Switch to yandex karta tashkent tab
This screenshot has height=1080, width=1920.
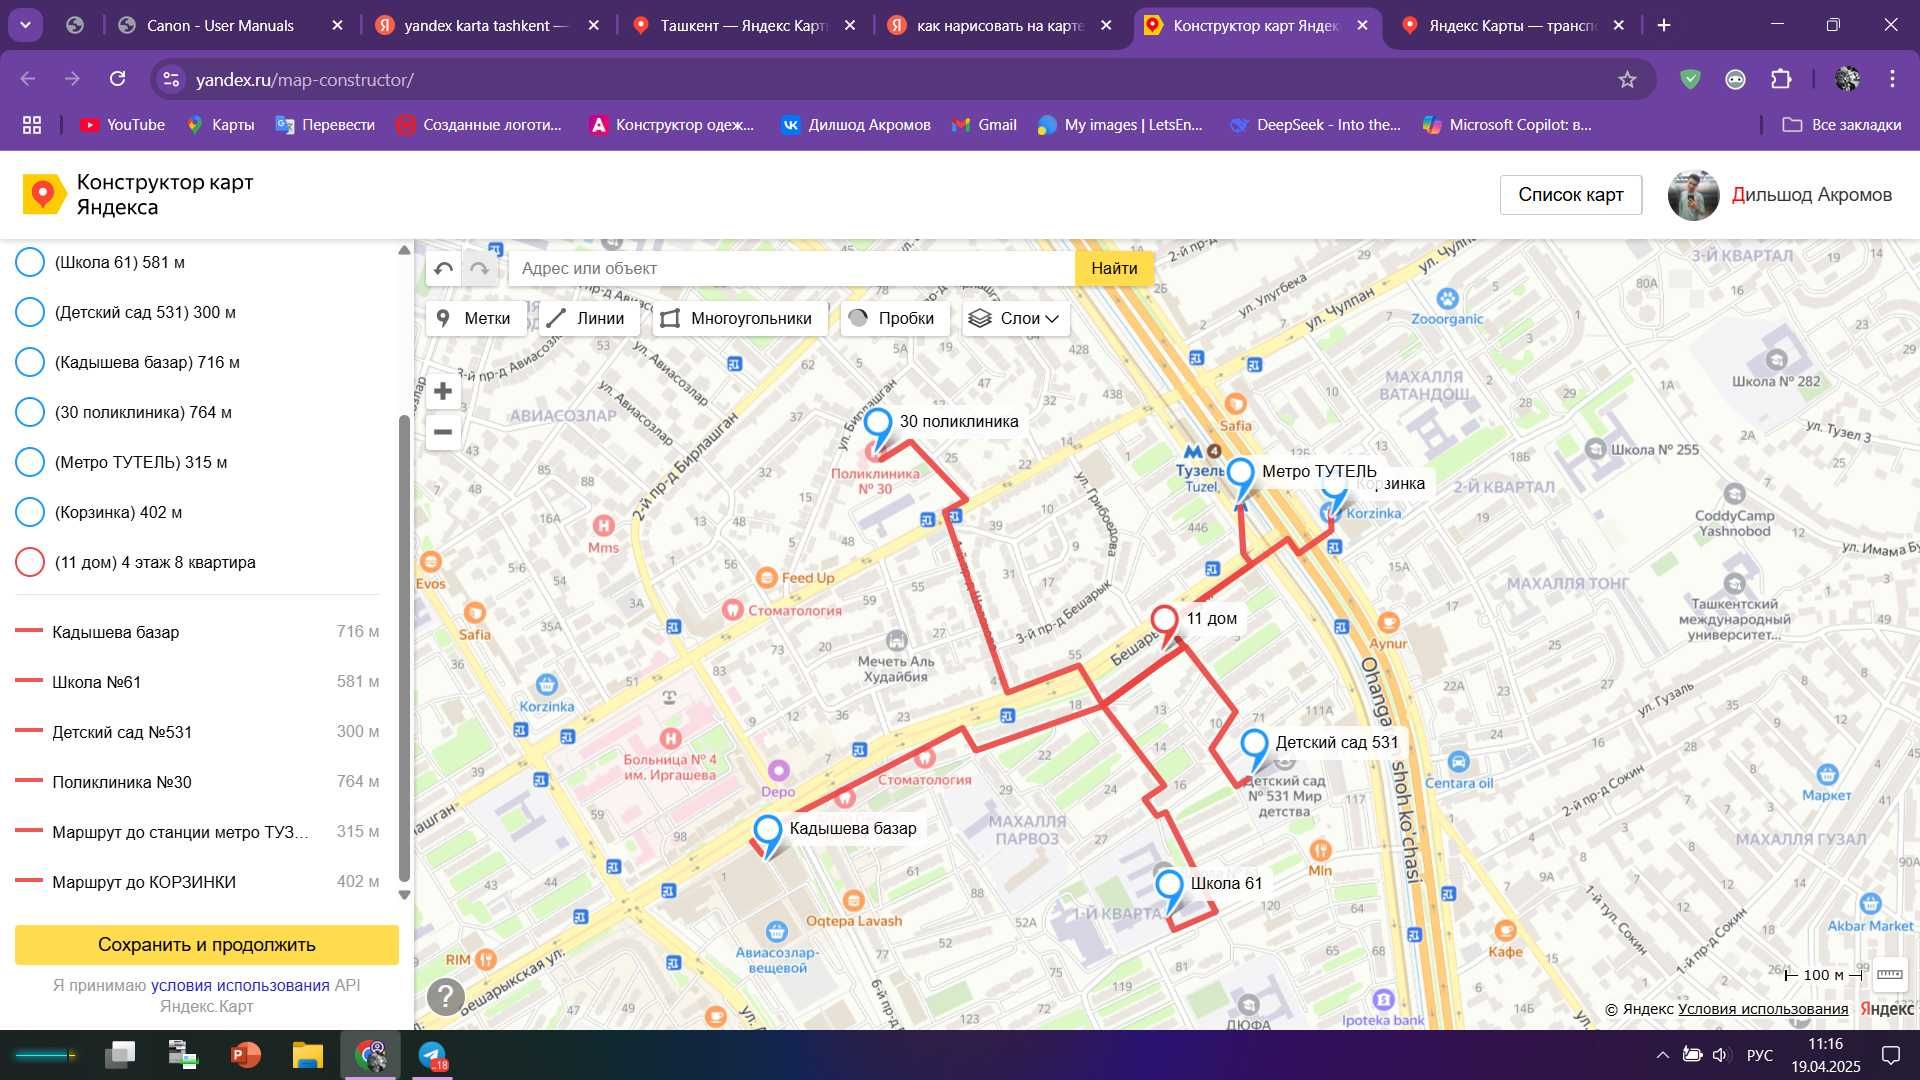487,25
